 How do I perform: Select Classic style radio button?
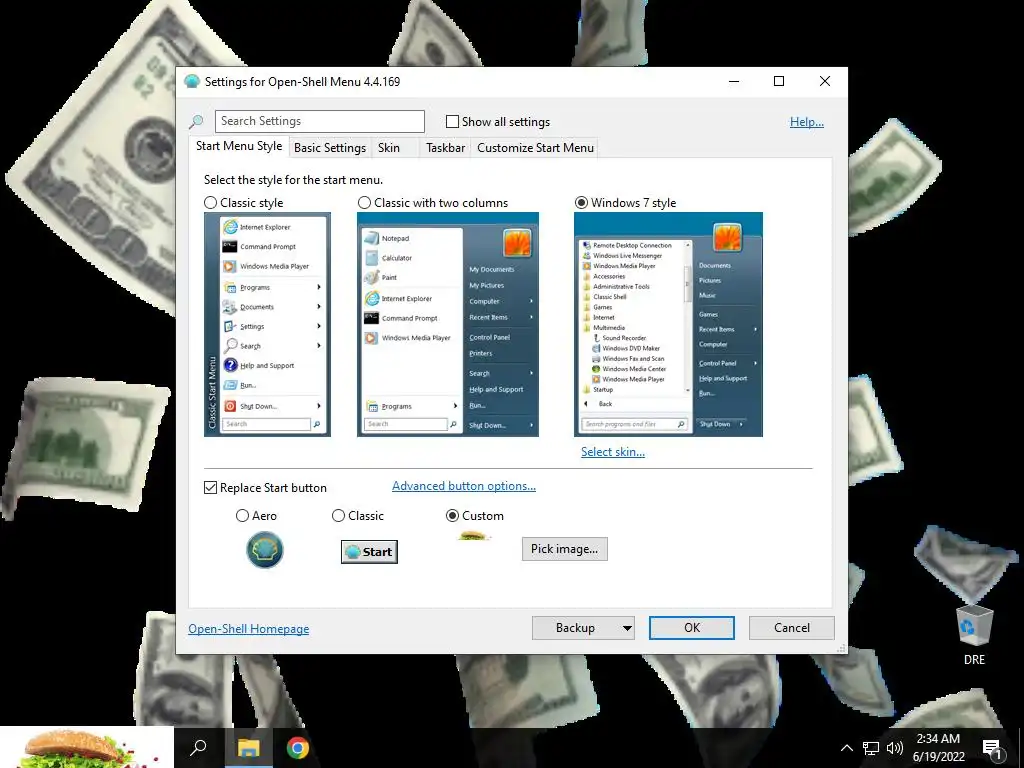coord(210,203)
